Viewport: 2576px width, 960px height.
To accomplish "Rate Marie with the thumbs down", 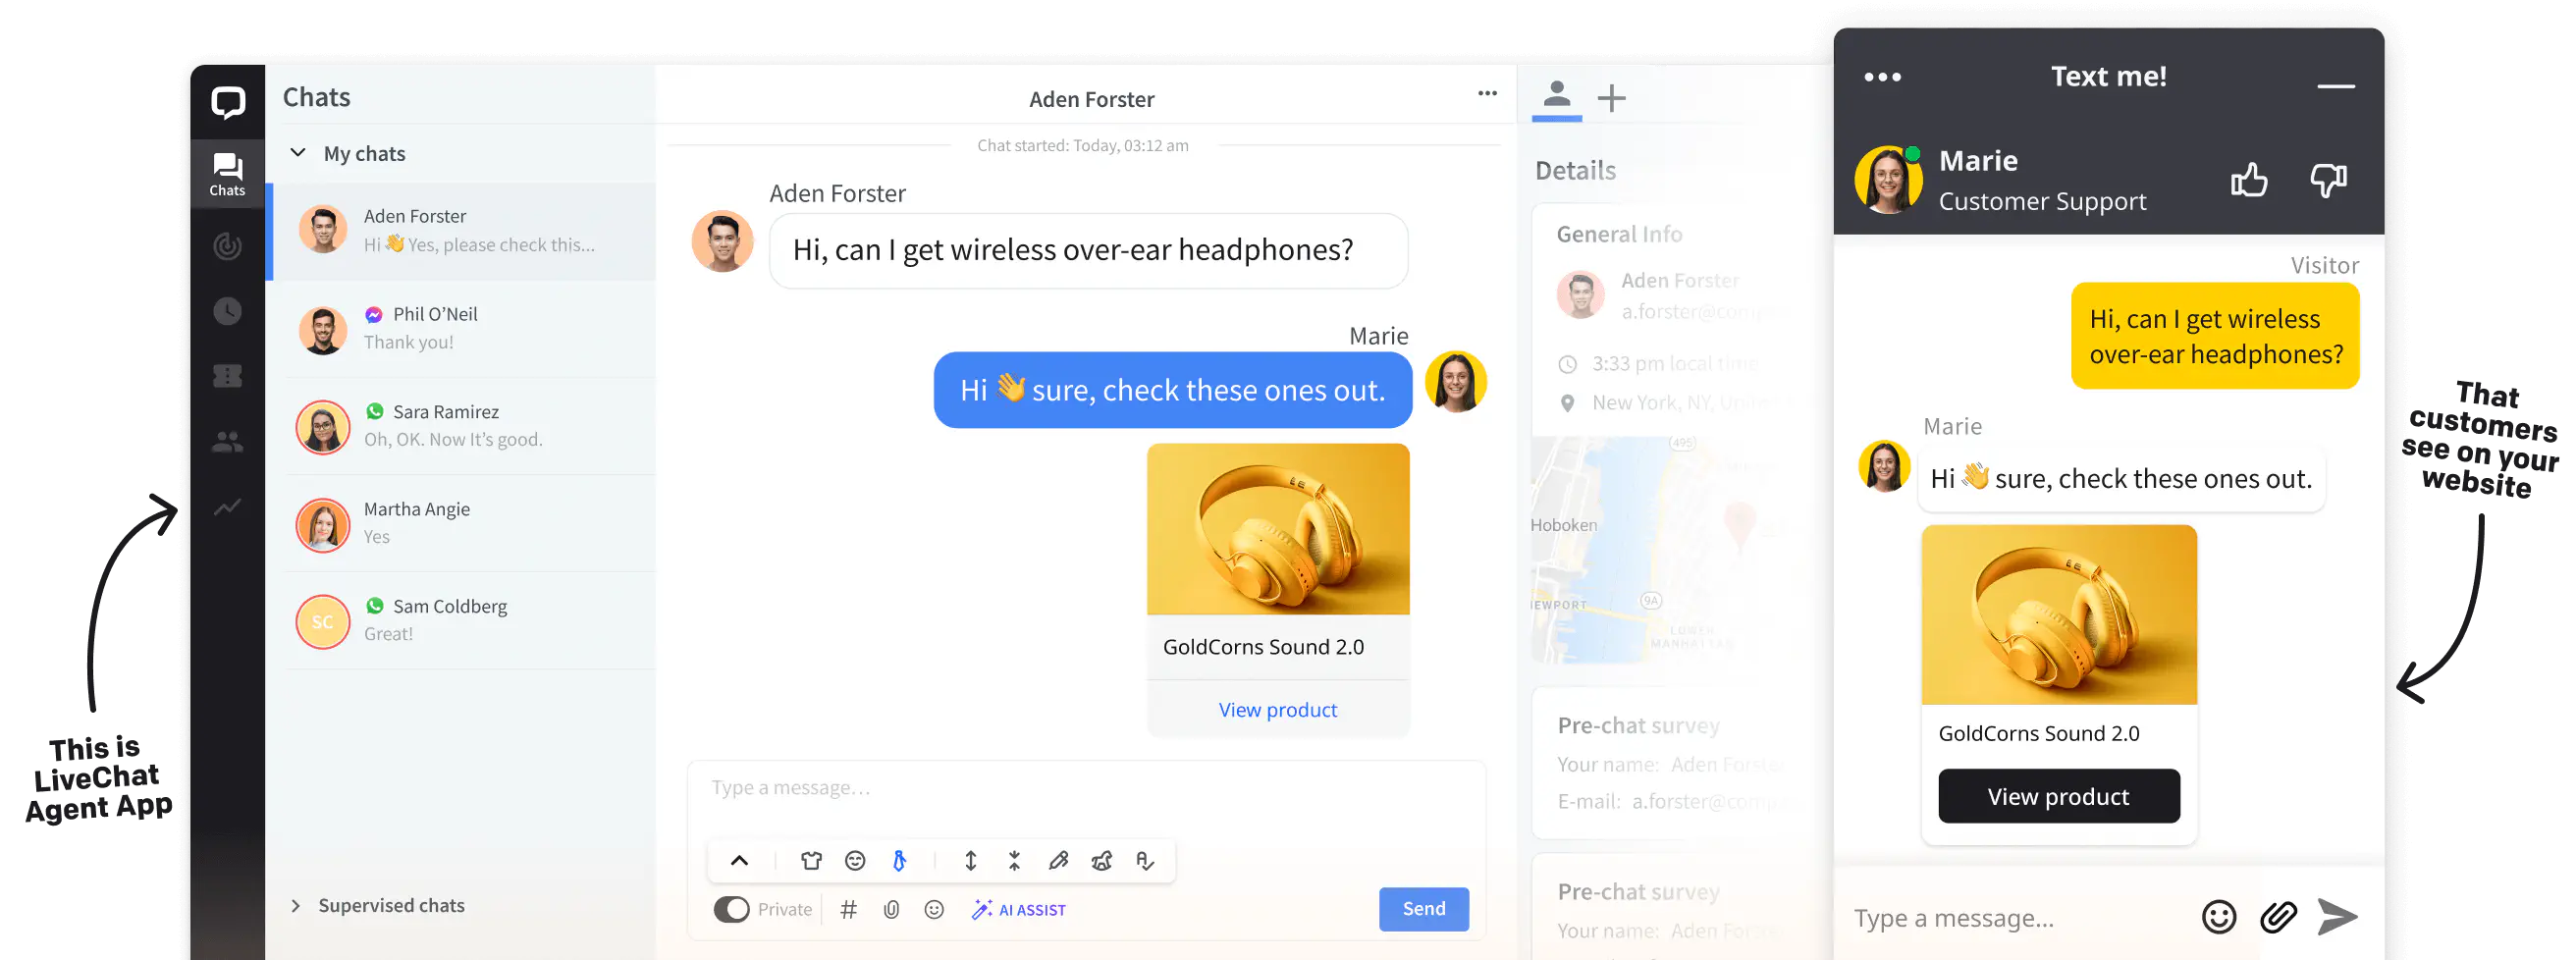I will point(2328,180).
